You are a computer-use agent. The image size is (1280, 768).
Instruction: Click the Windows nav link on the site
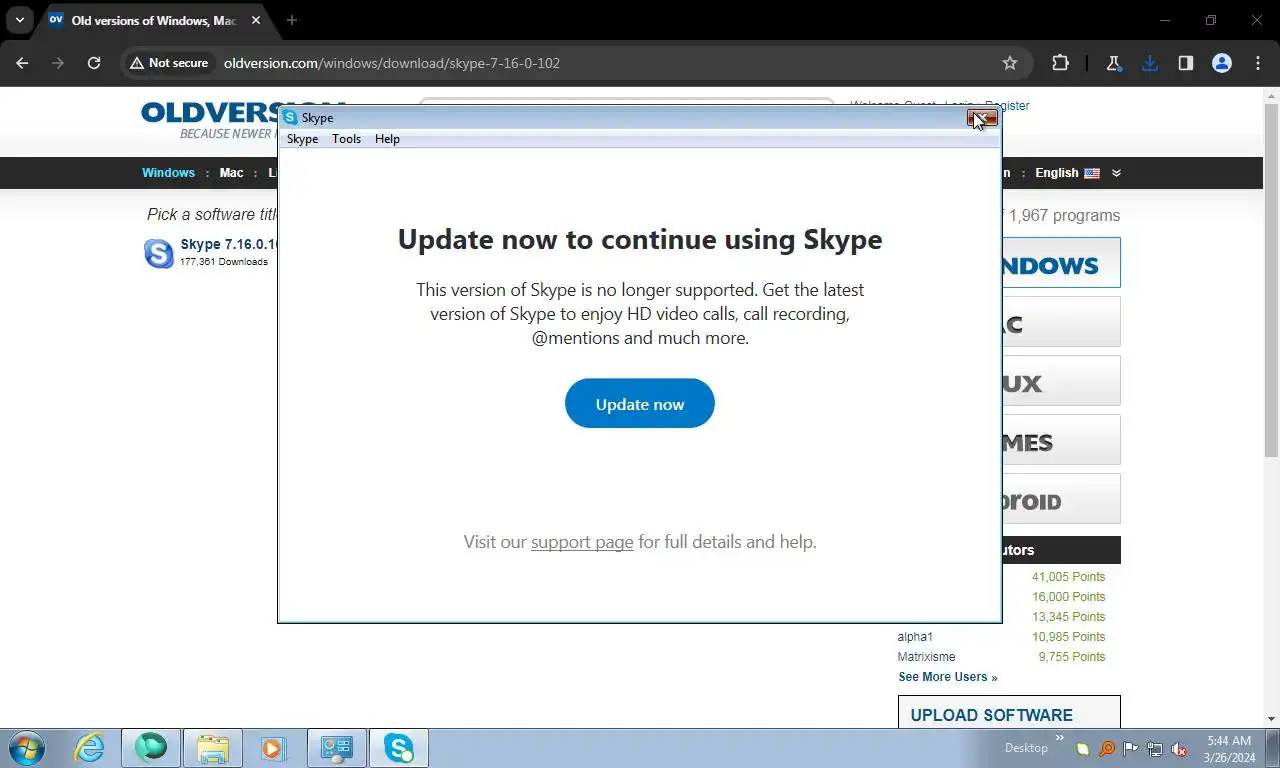[x=168, y=173]
